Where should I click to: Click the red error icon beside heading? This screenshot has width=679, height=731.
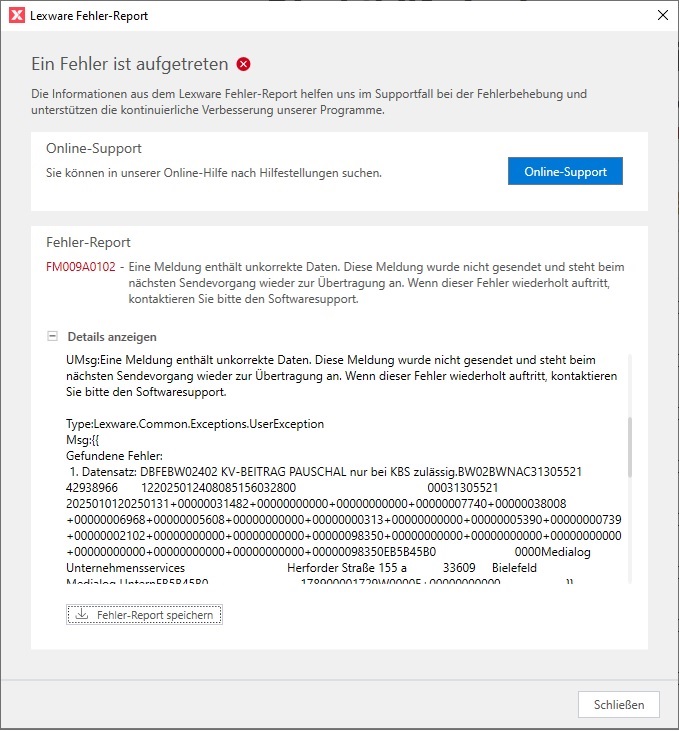(x=243, y=64)
